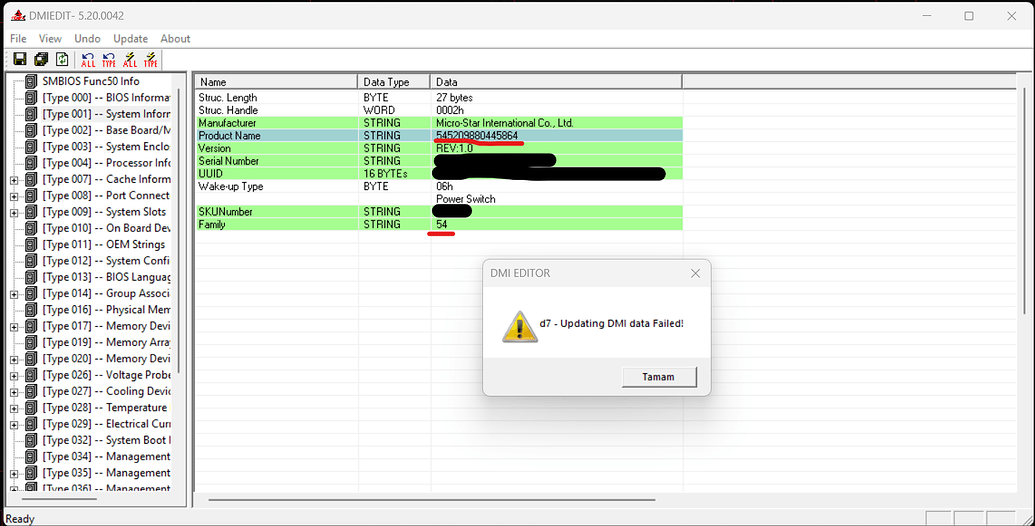The image size is (1035, 526).
Task: Click the yellow warning icon in the dialog
Action: click(x=519, y=326)
